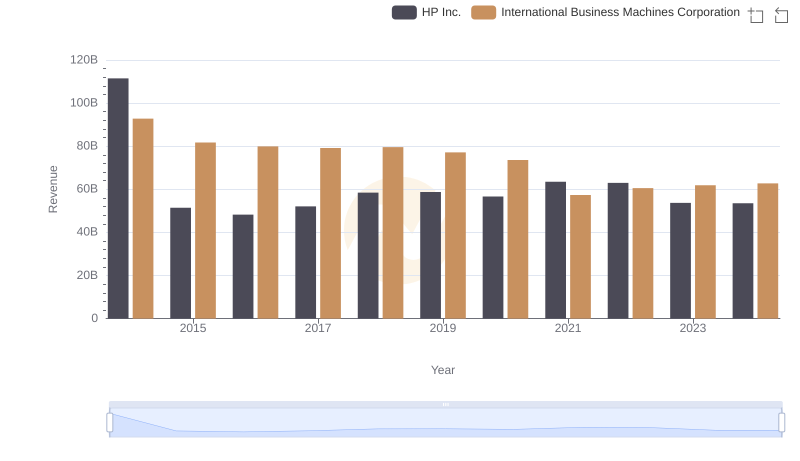Click the tallest HP Inc. bar for 2014
The width and height of the screenshot is (800, 461).
point(118,198)
